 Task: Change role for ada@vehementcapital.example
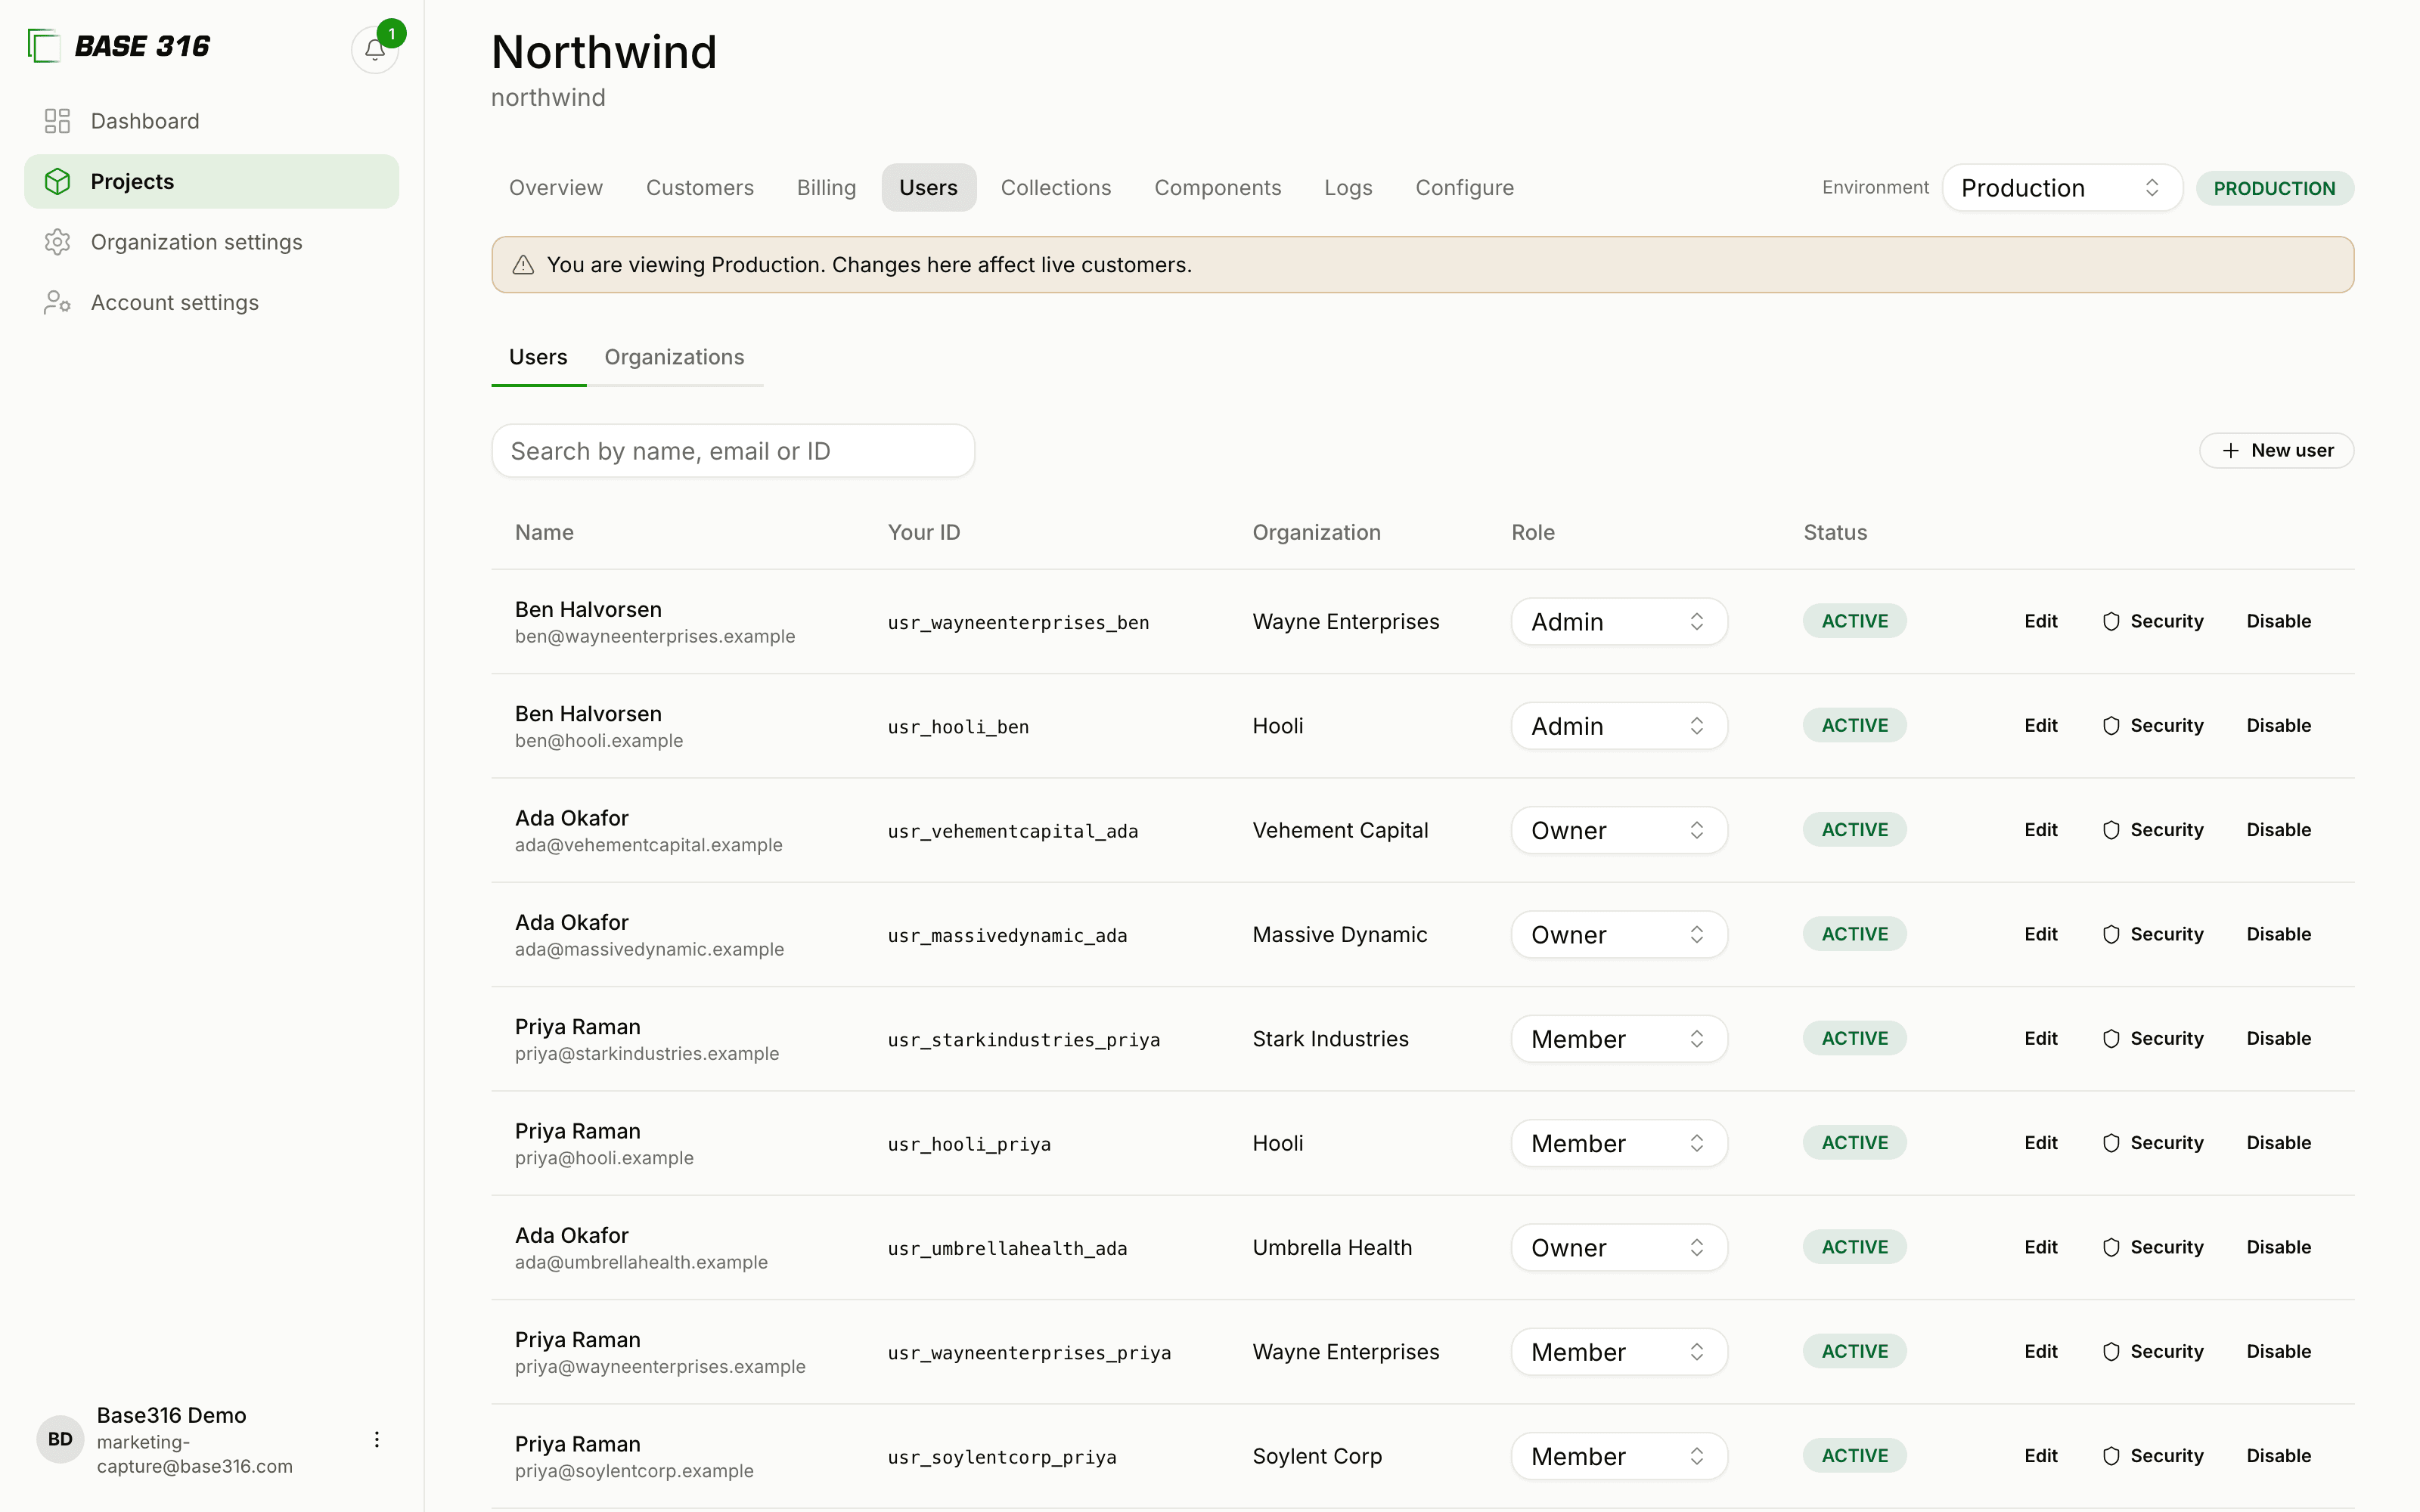point(1619,830)
